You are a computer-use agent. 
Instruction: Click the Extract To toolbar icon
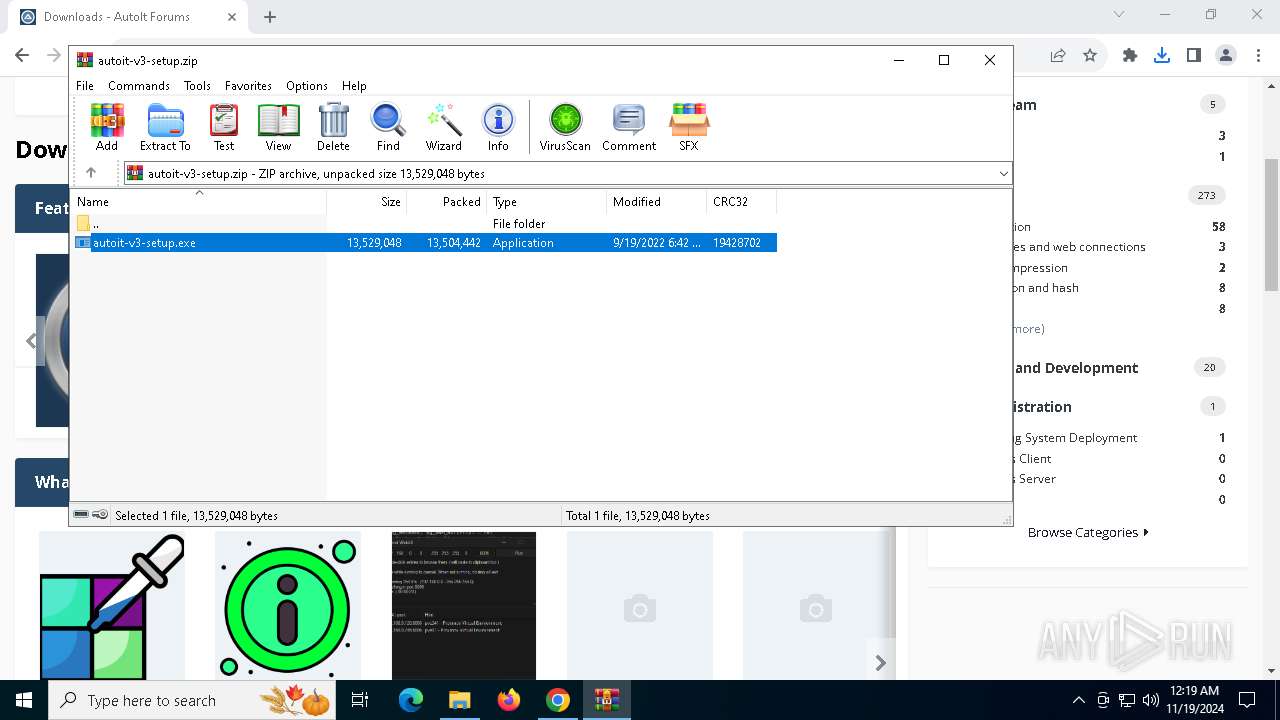[165, 127]
